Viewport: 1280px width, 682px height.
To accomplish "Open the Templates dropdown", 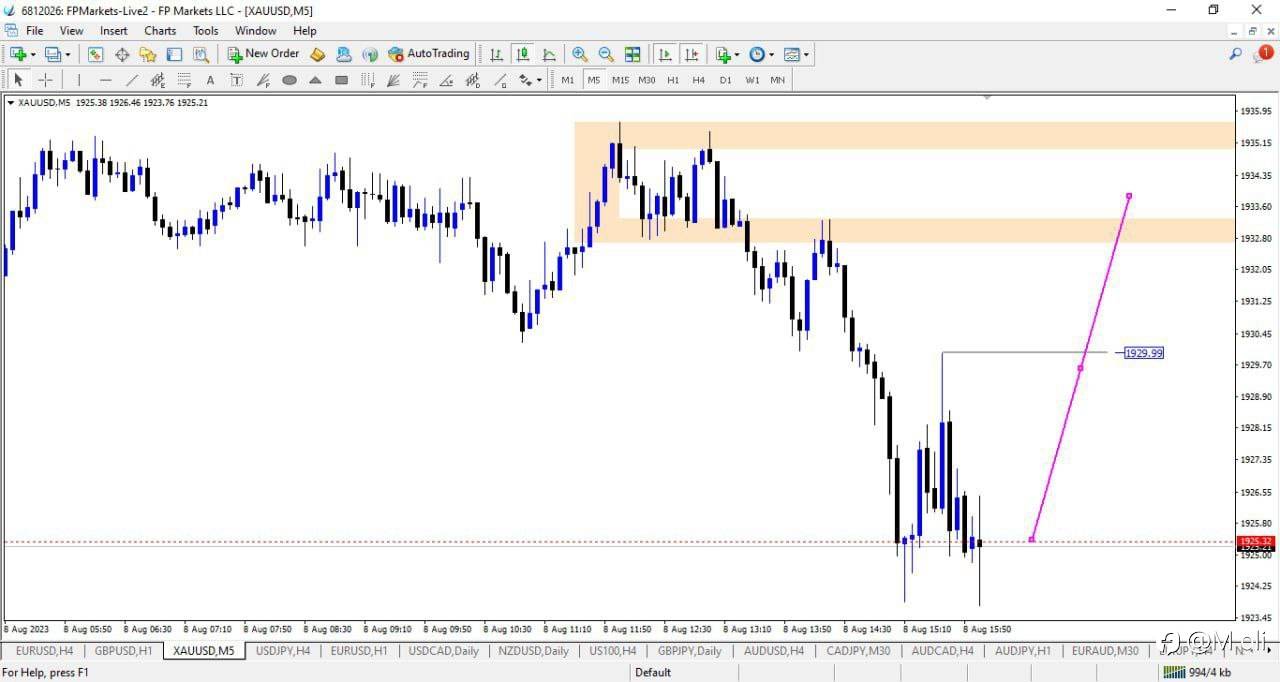I will pyautogui.click(x=796, y=54).
